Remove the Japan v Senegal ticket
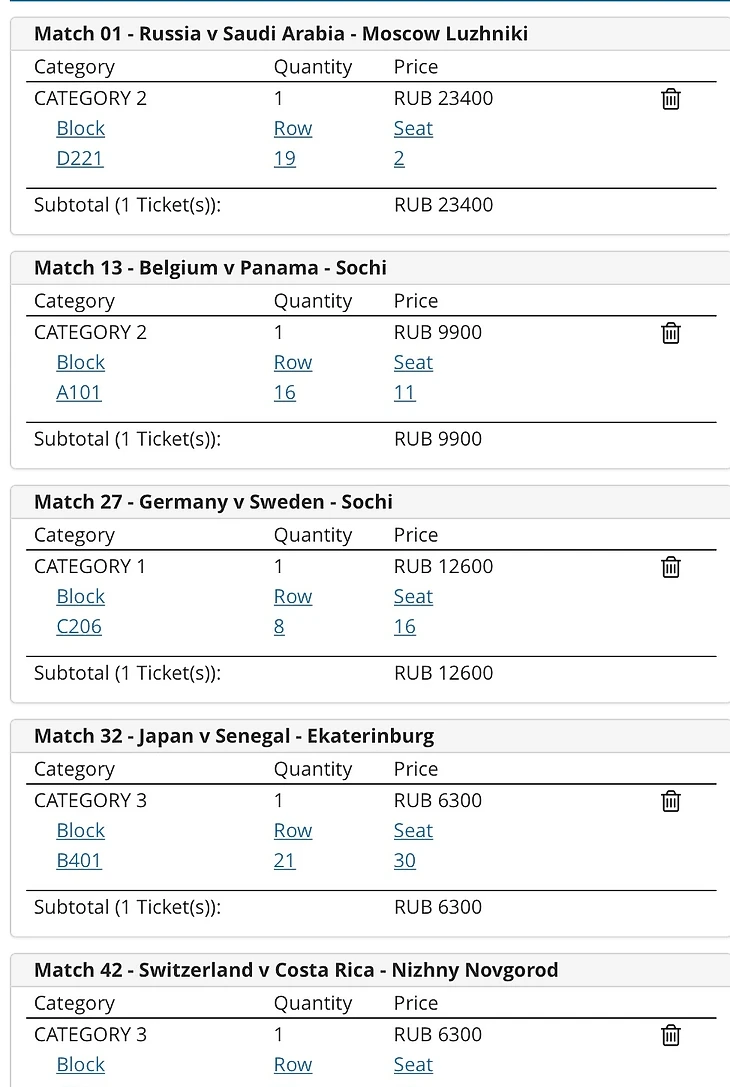Viewport: 730px width, 1087px height. pos(671,801)
